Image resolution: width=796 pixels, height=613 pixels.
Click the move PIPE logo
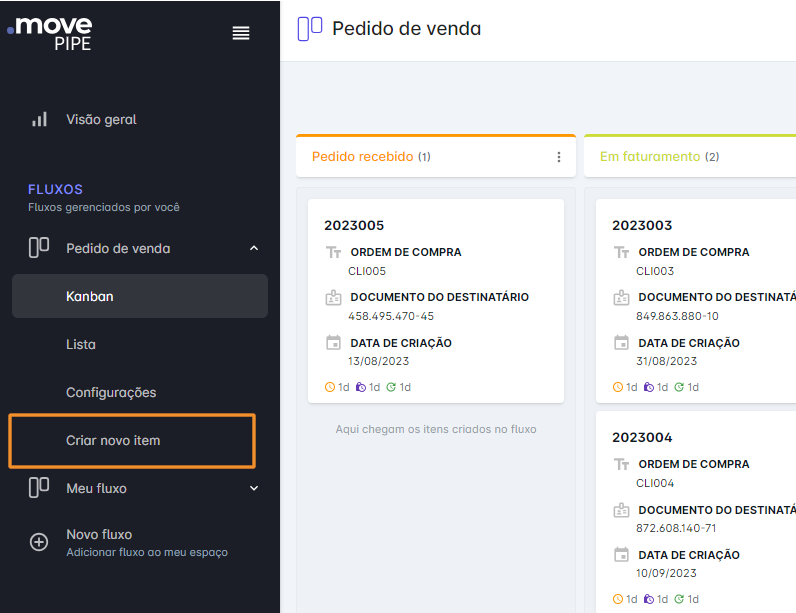tap(50, 33)
